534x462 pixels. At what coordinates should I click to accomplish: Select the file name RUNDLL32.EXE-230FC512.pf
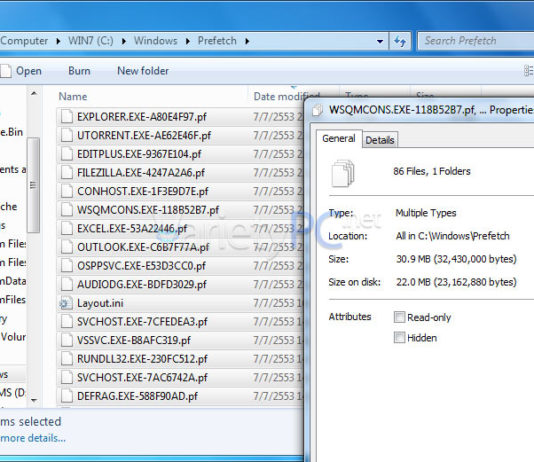point(142,359)
